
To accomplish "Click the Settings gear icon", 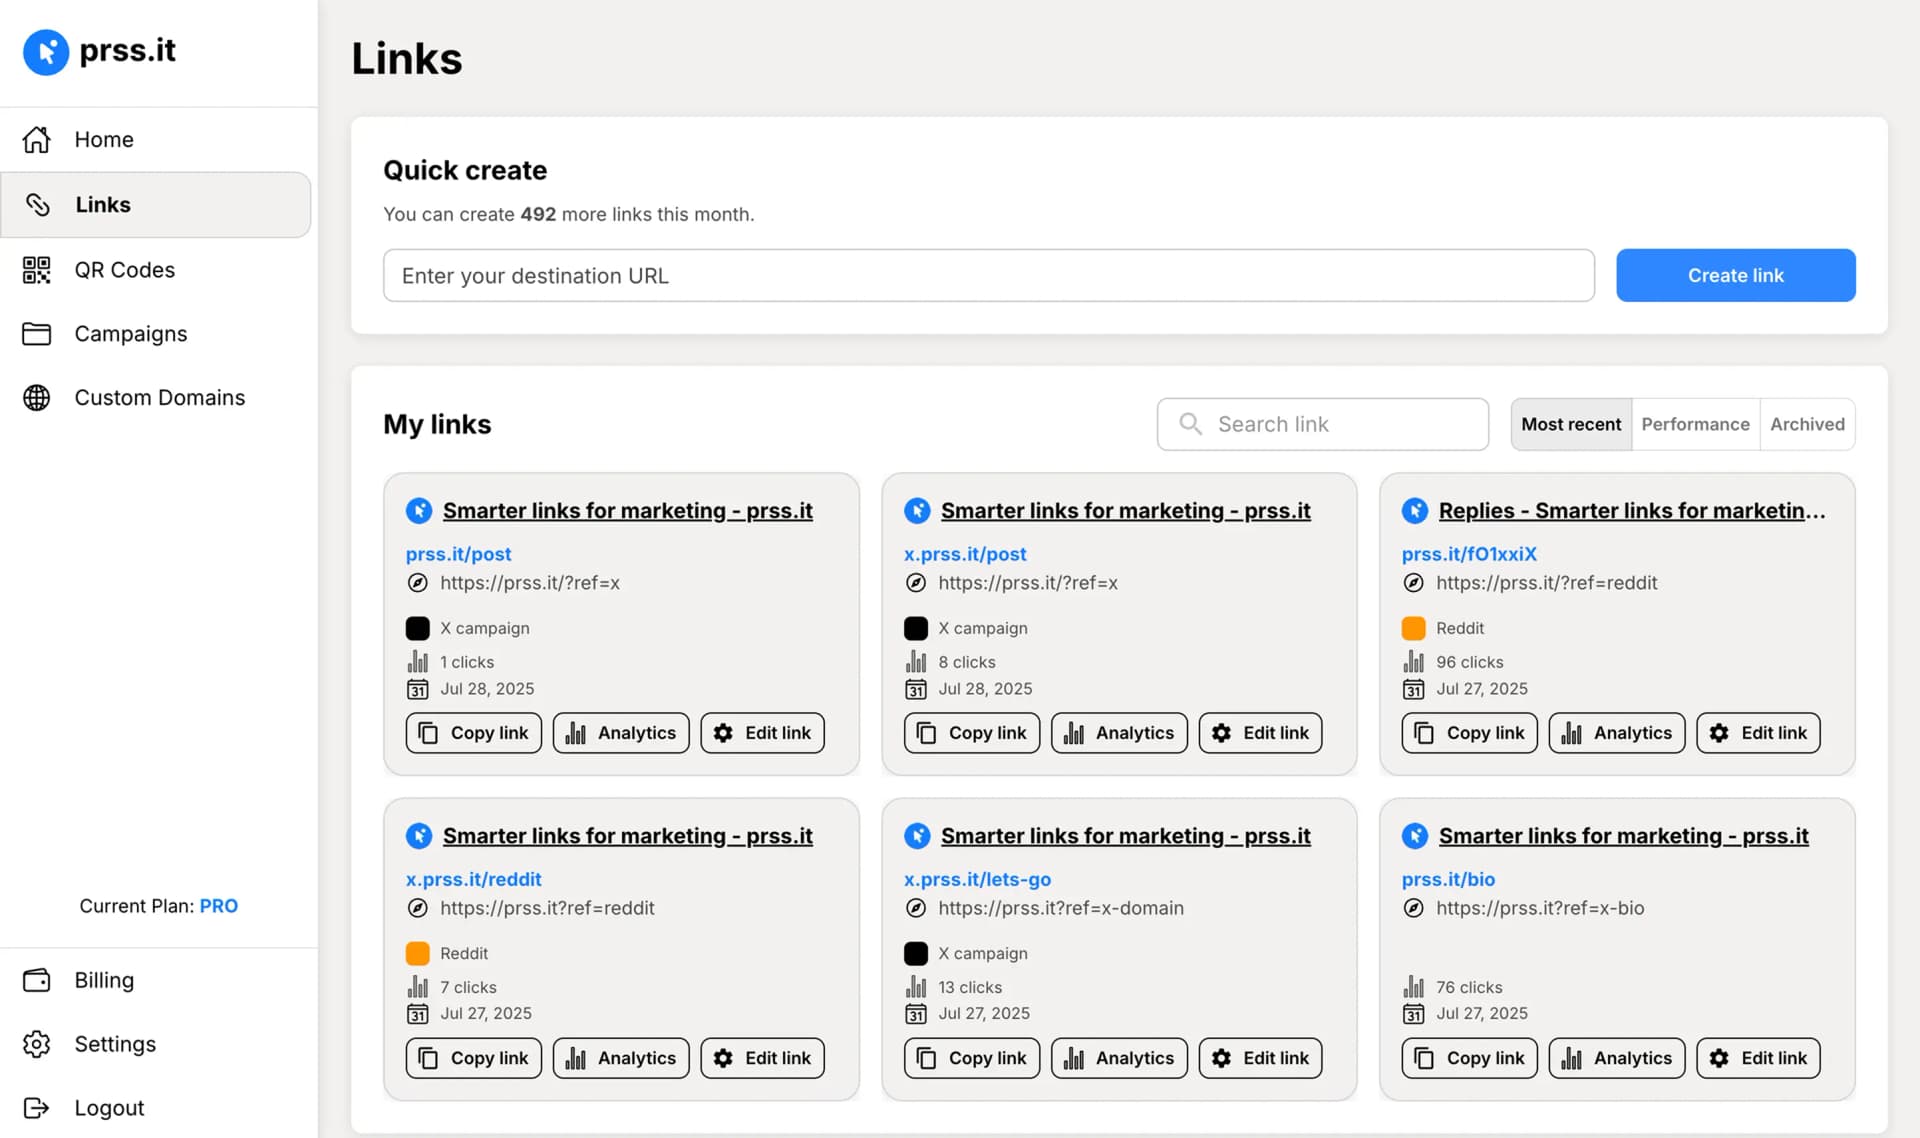I will 37,1045.
